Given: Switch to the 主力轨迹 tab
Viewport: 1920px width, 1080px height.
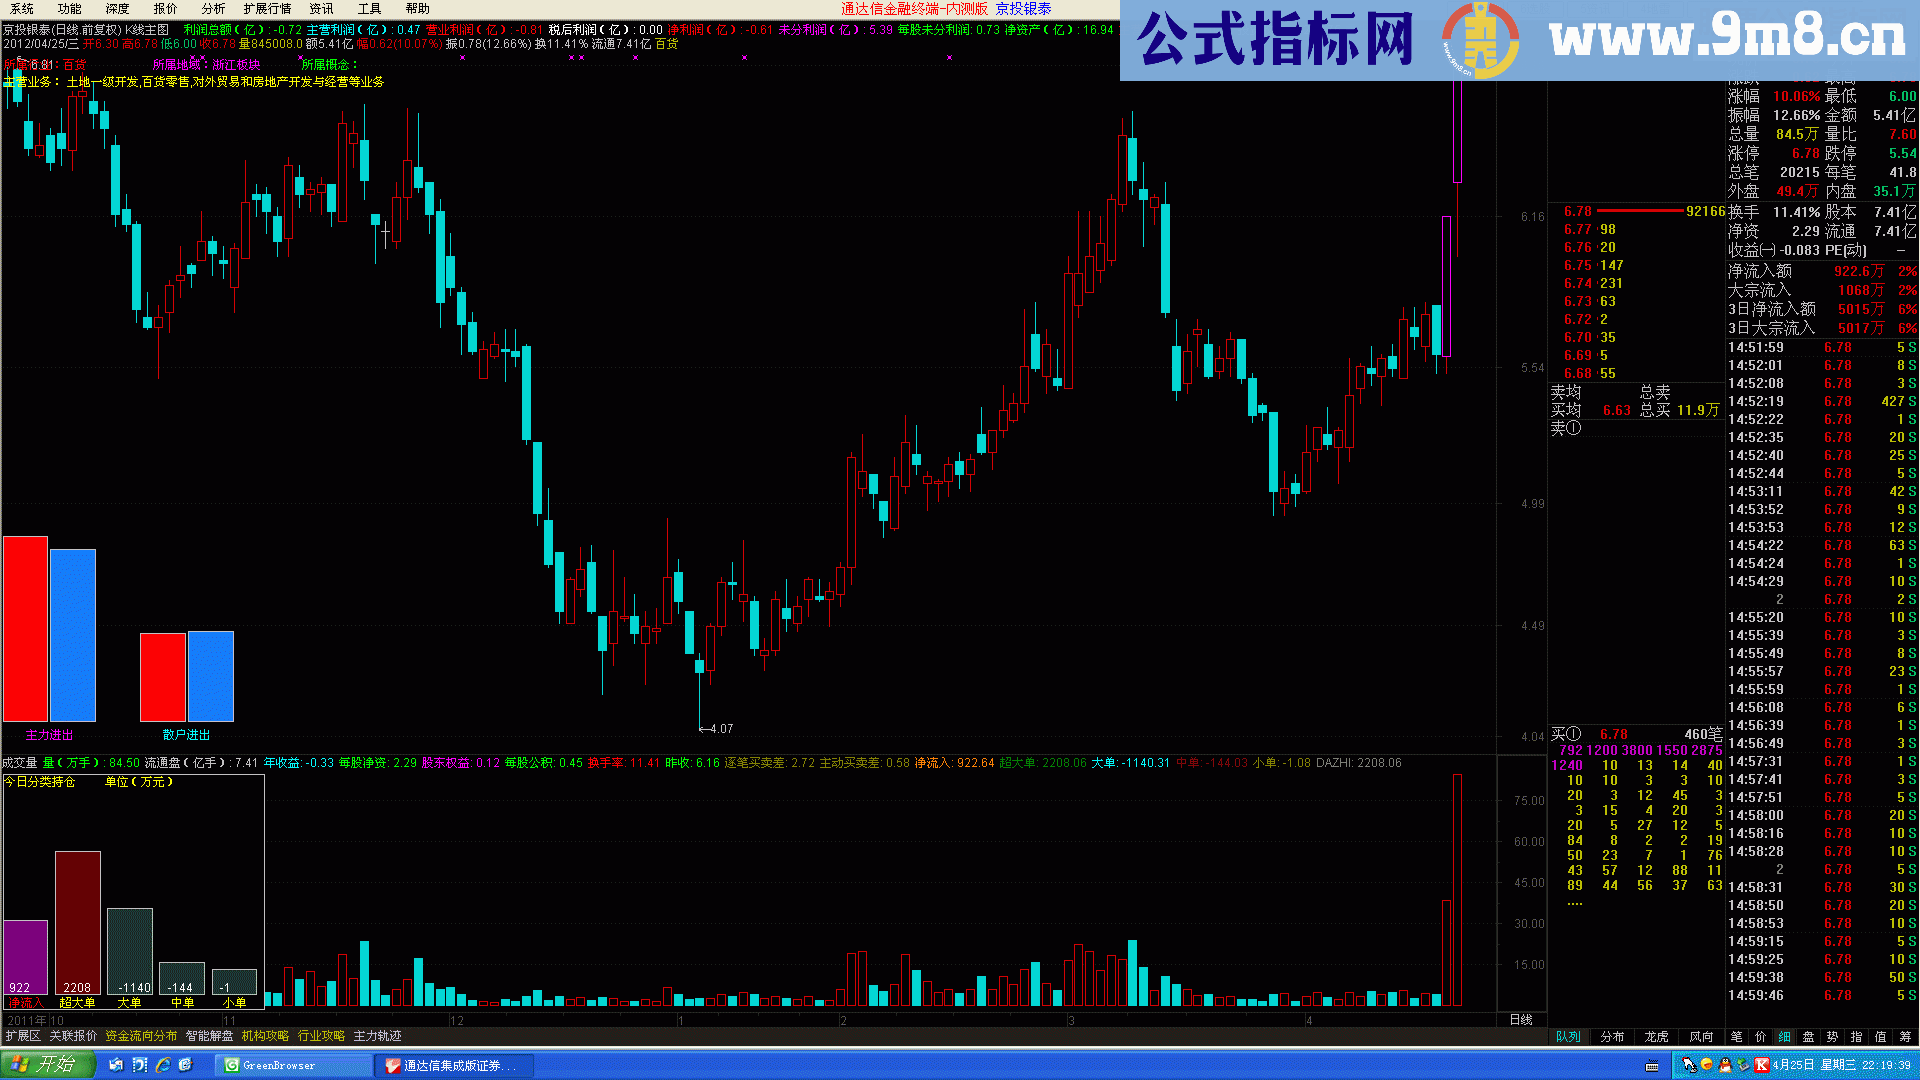Looking at the screenshot, I should [x=377, y=1036].
